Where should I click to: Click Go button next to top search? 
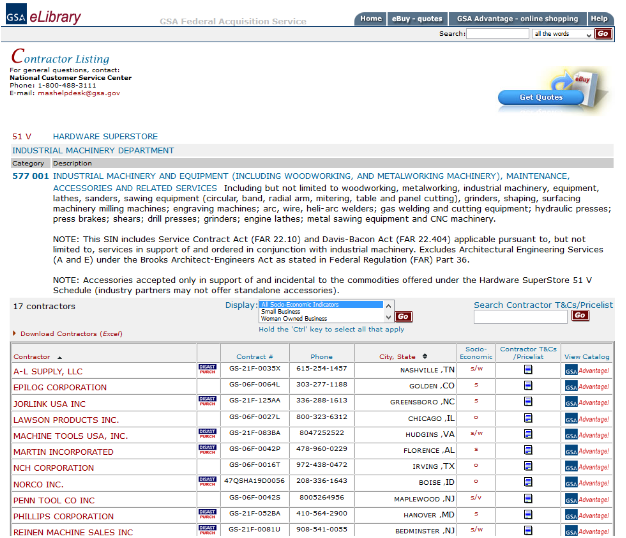click(602, 34)
